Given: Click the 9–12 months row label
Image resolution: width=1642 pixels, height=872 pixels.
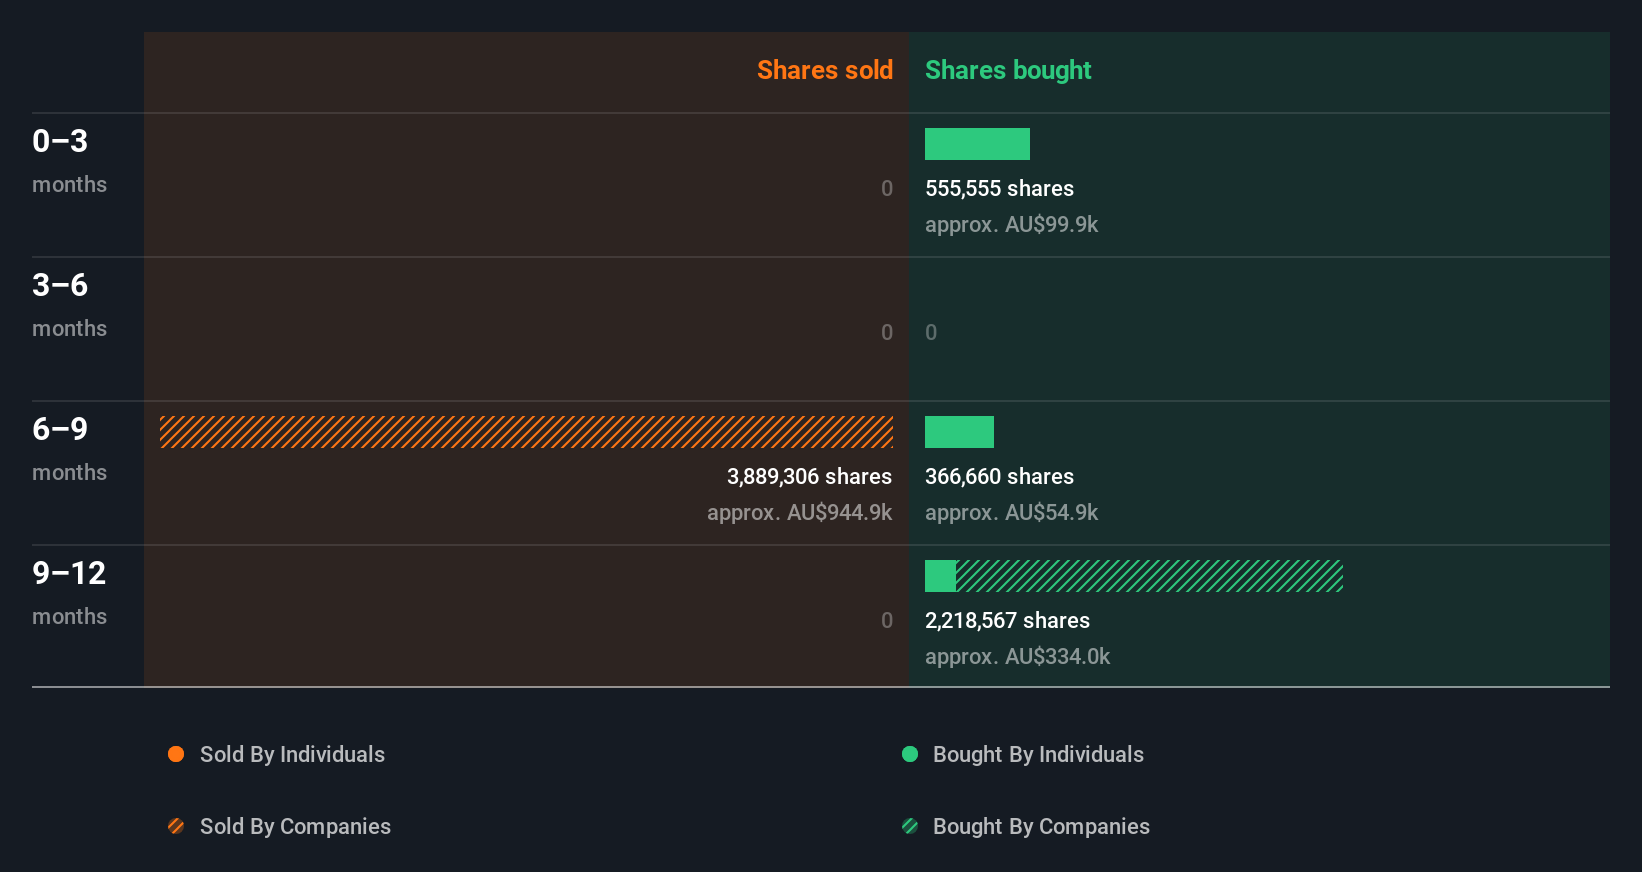Looking at the screenshot, I should 69,593.
